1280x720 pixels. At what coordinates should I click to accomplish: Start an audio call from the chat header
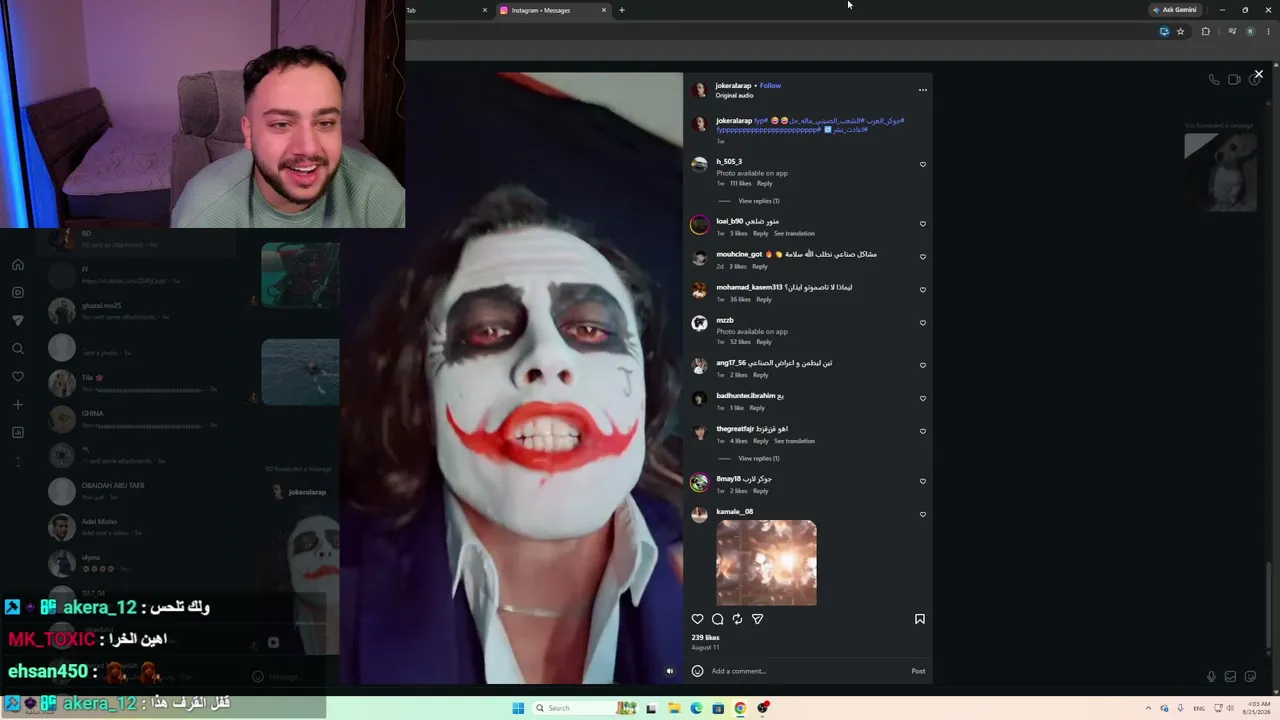tap(1214, 80)
